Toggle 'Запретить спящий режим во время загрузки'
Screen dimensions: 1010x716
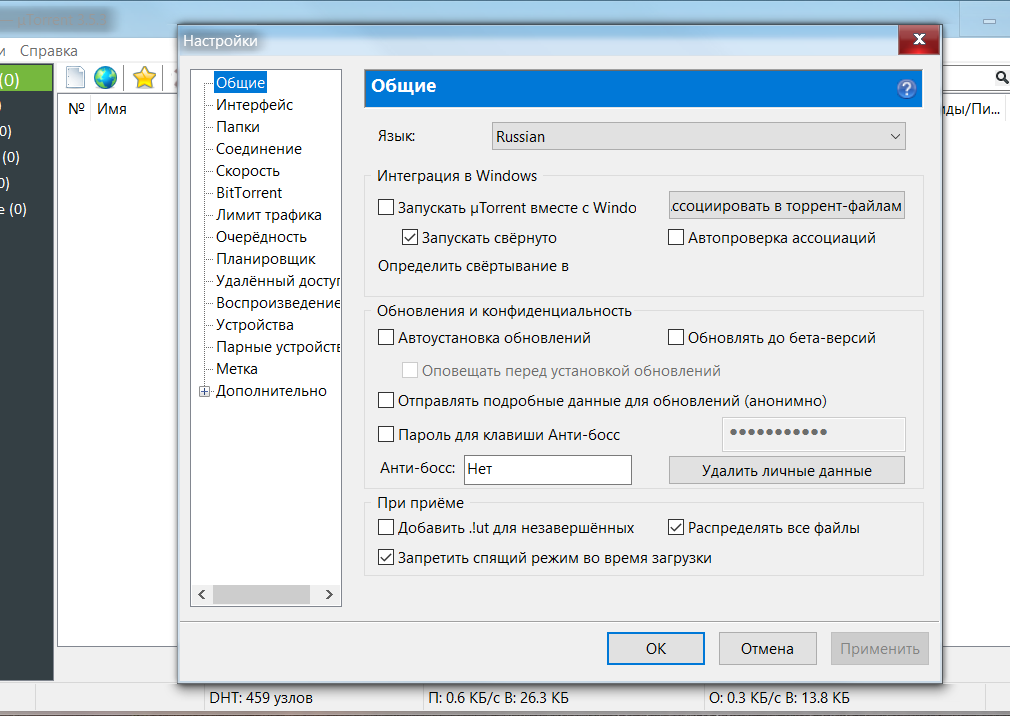point(386,558)
